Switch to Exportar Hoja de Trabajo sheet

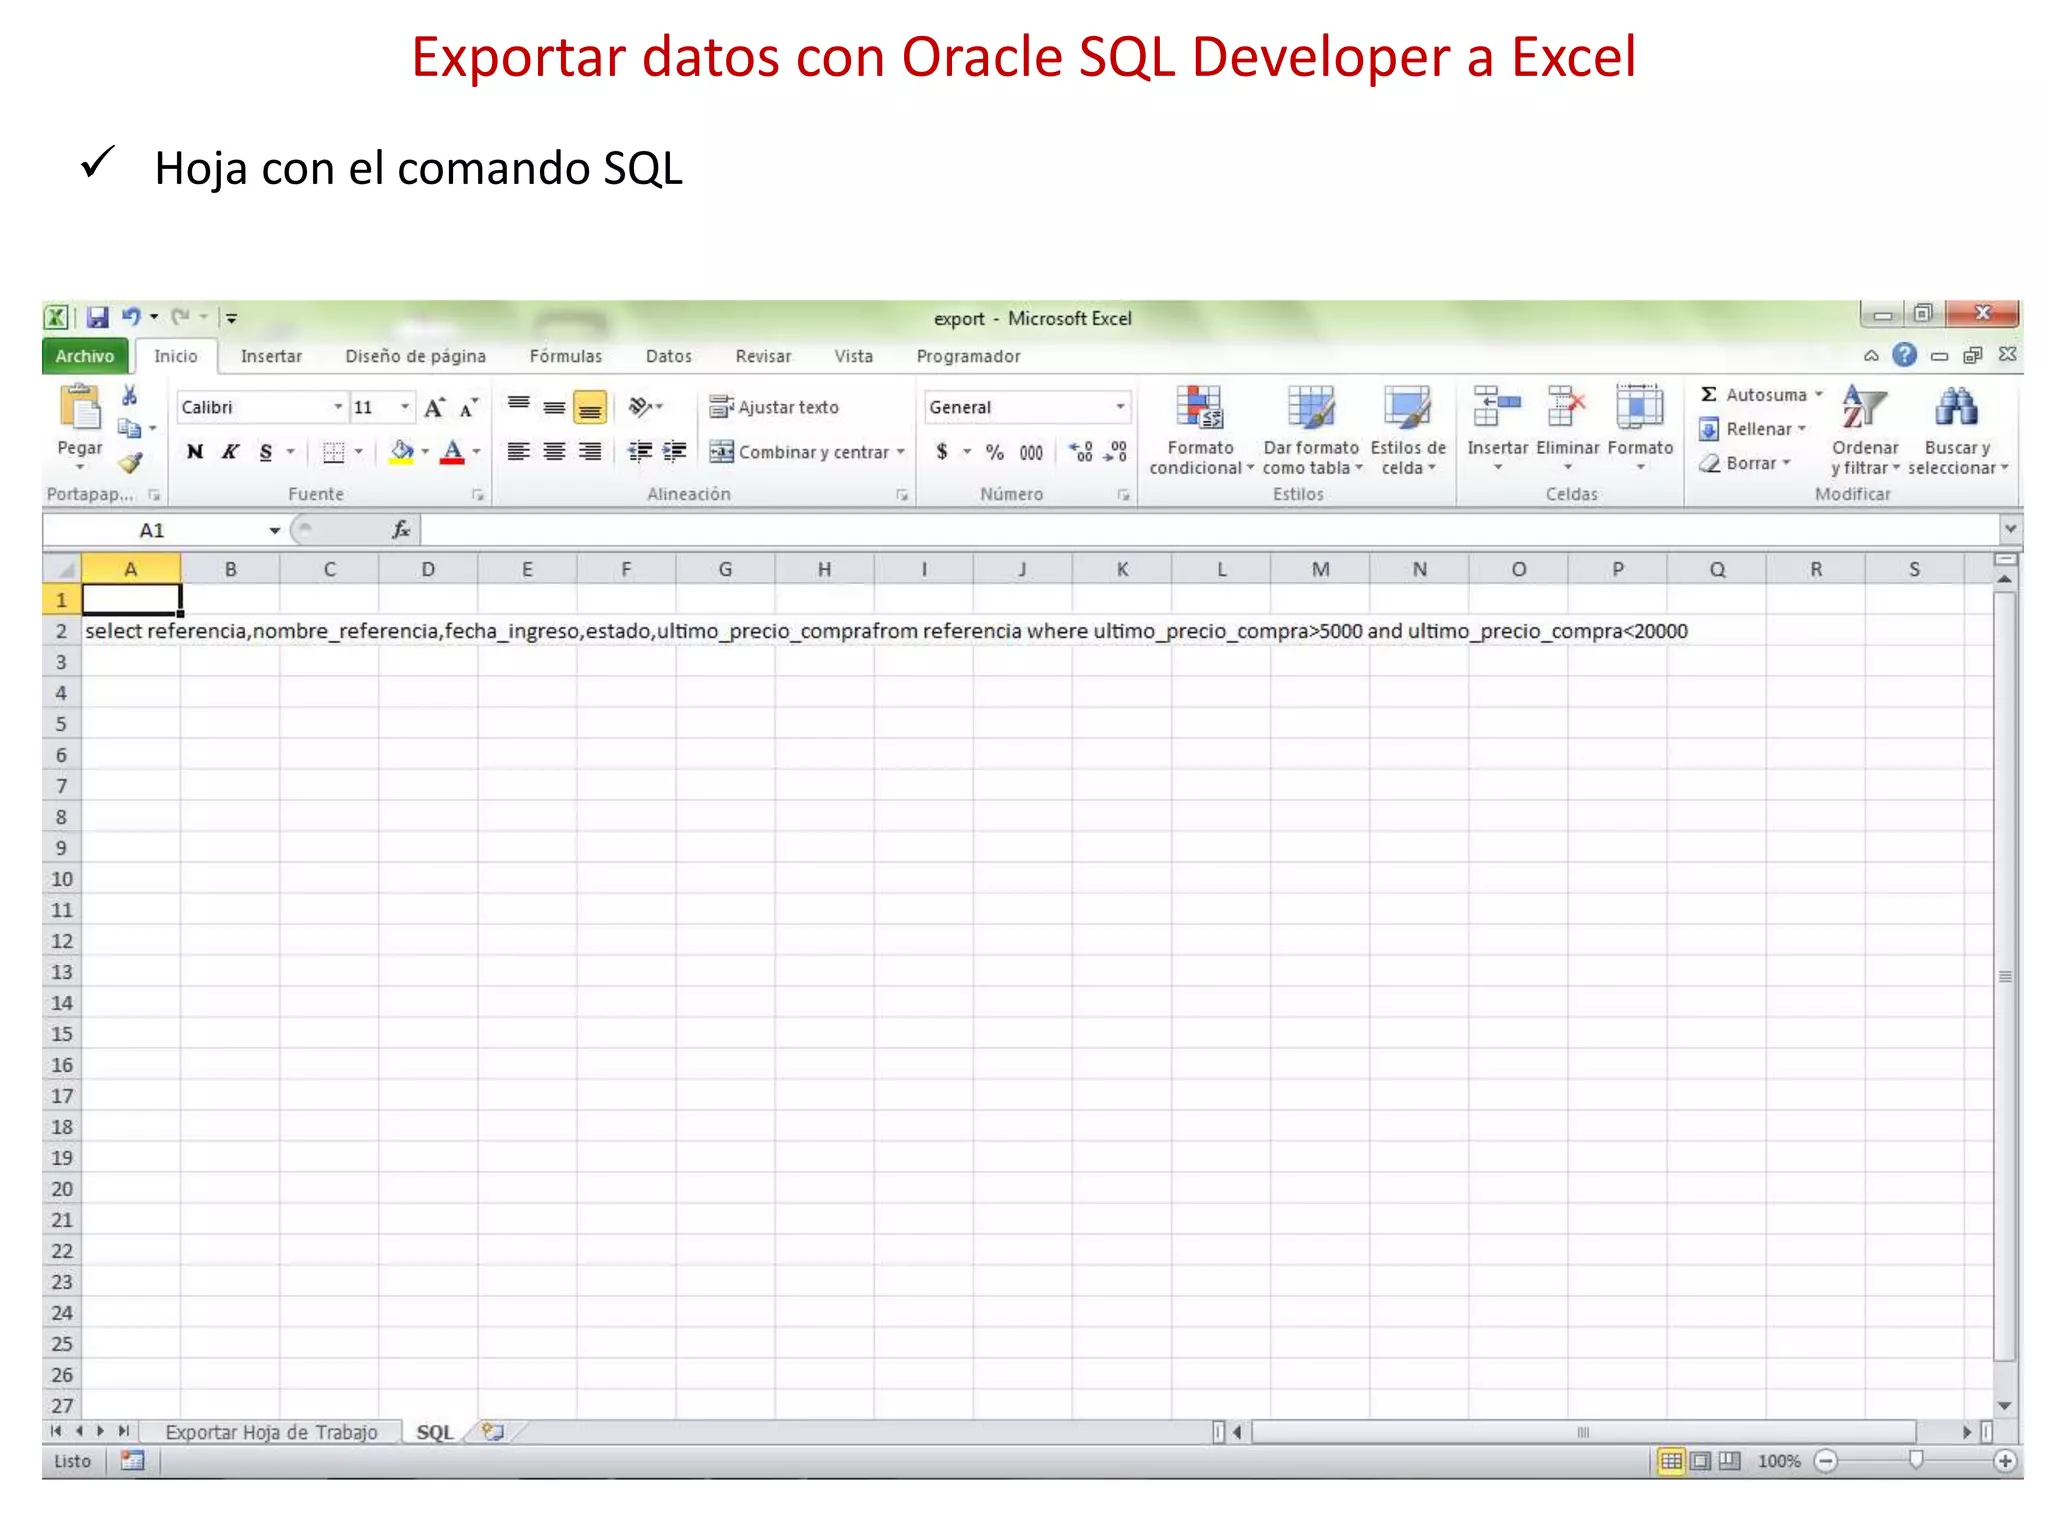coord(271,1432)
